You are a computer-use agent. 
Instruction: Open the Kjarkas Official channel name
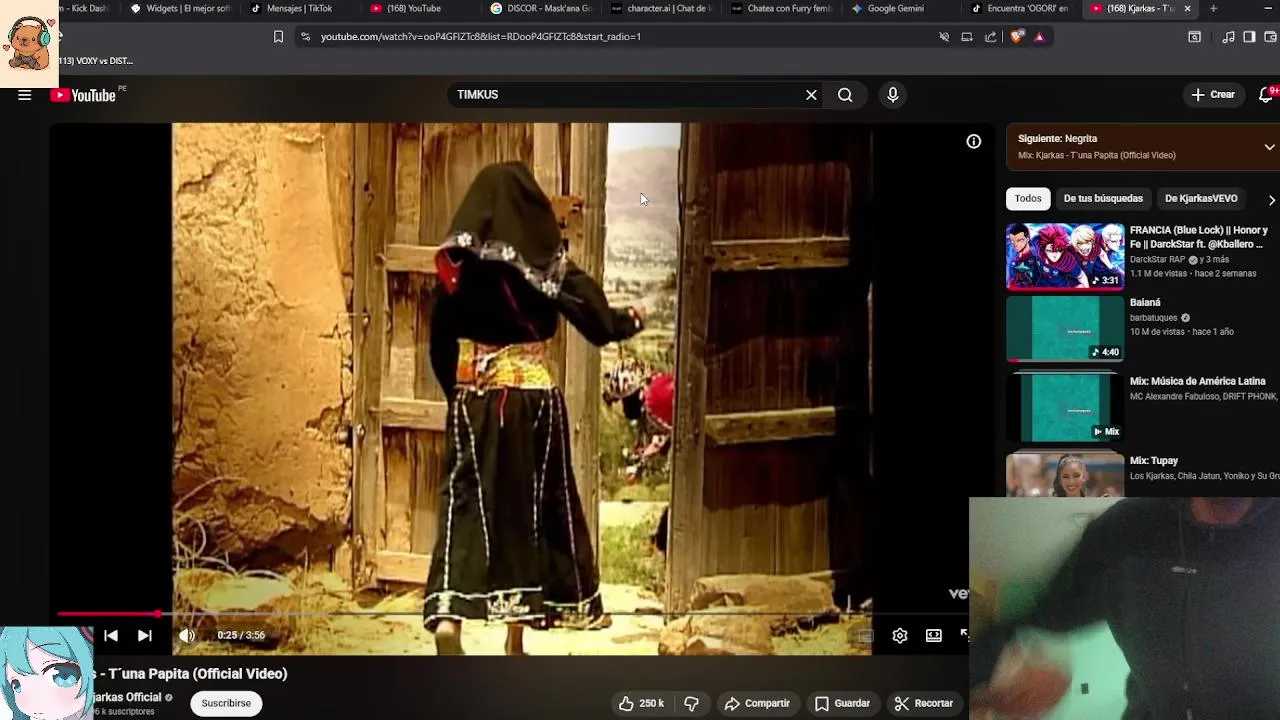pyautogui.click(x=127, y=698)
